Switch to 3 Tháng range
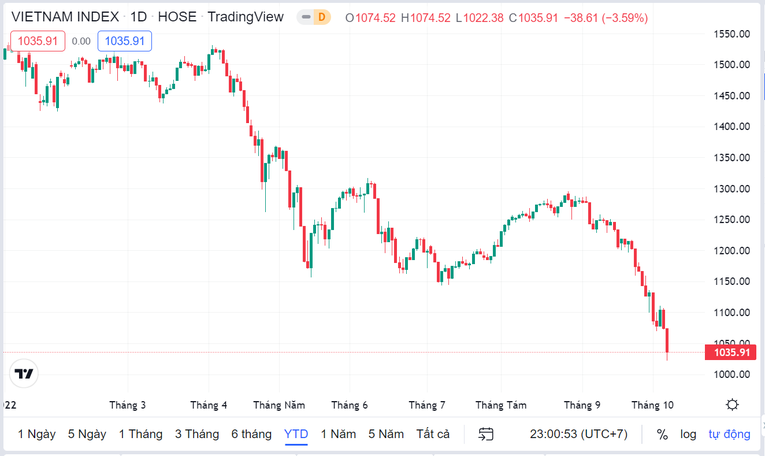The image size is (765, 456). click(x=197, y=434)
